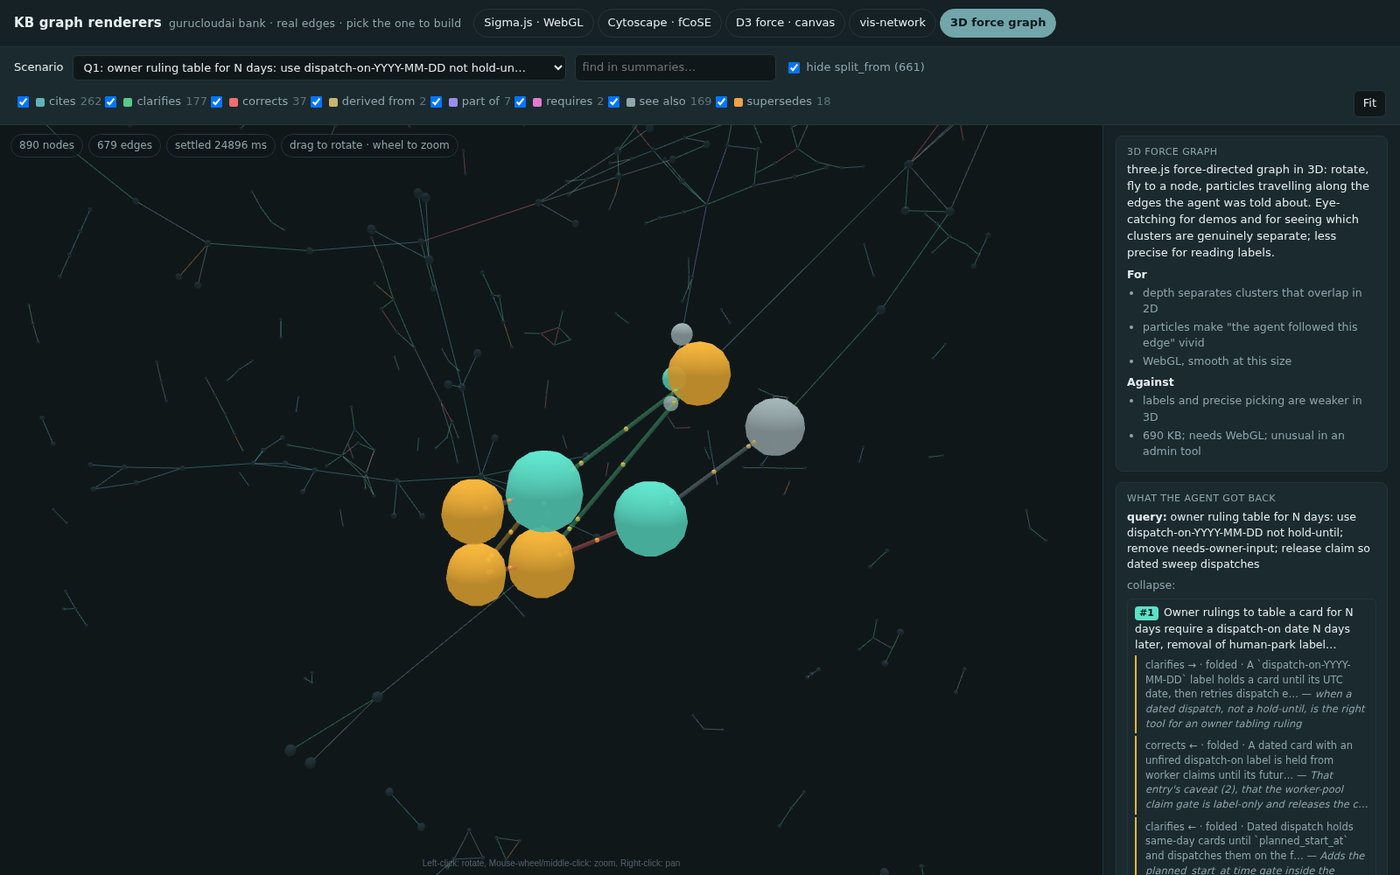Image resolution: width=1400 pixels, height=875 pixels.
Task: Click the requires pink color swatch
Action: click(537, 102)
